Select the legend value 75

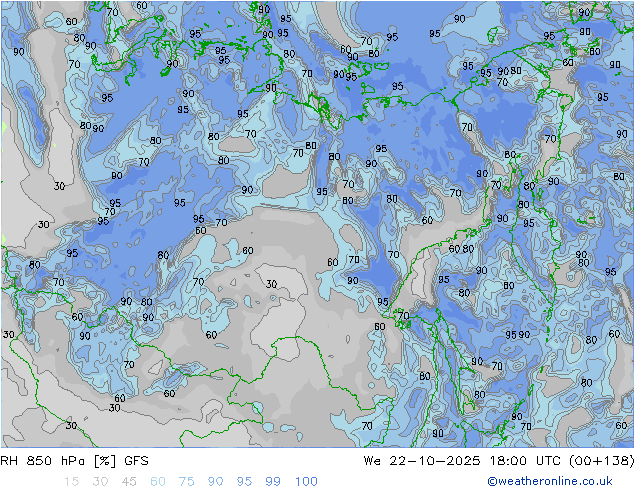186,482
